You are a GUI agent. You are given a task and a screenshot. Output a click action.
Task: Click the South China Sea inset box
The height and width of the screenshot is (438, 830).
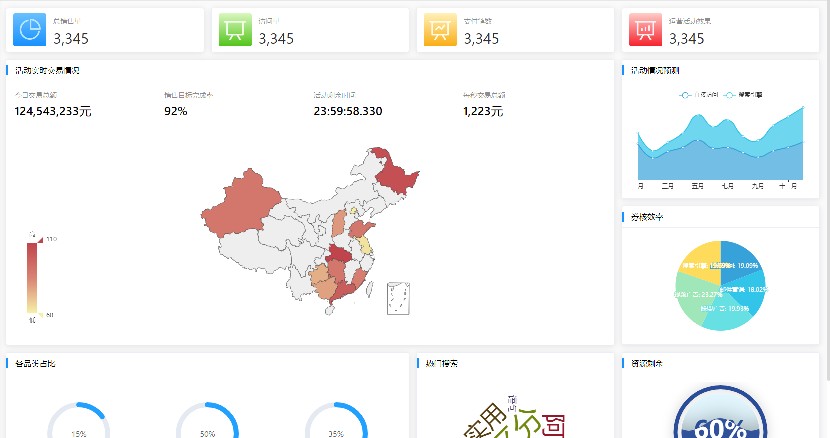(x=399, y=298)
